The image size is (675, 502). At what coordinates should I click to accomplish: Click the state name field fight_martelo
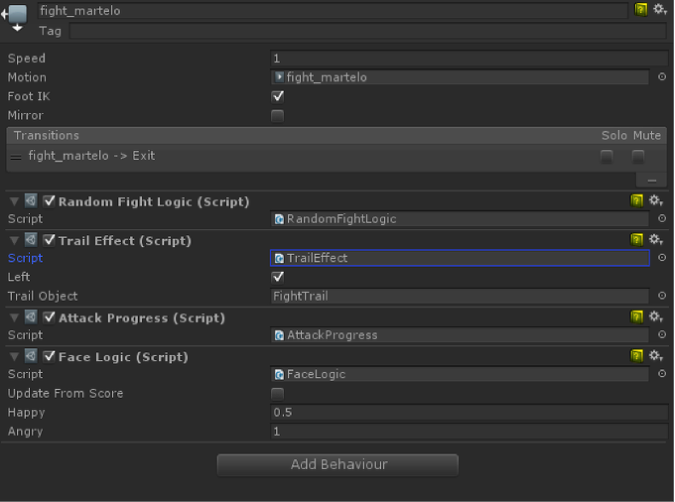[332, 11]
